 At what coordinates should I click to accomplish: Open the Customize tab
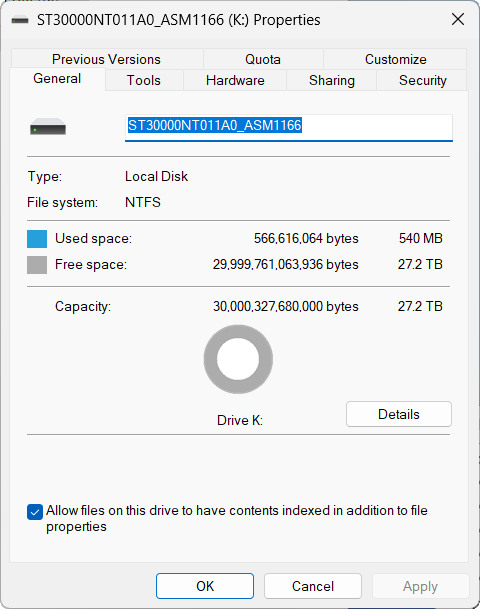tap(395, 59)
